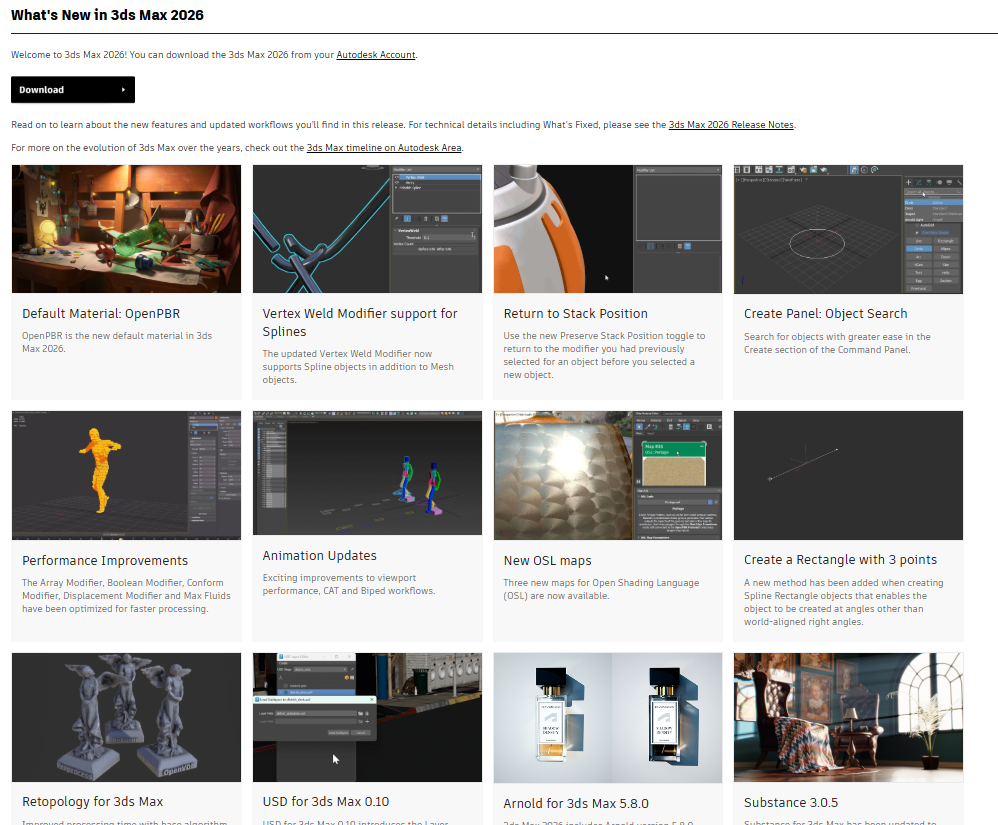998x825 pixels.
Task: Open the Retopology angel statues thumbnail
Action: pyautogui.click(x=126, y=717)
